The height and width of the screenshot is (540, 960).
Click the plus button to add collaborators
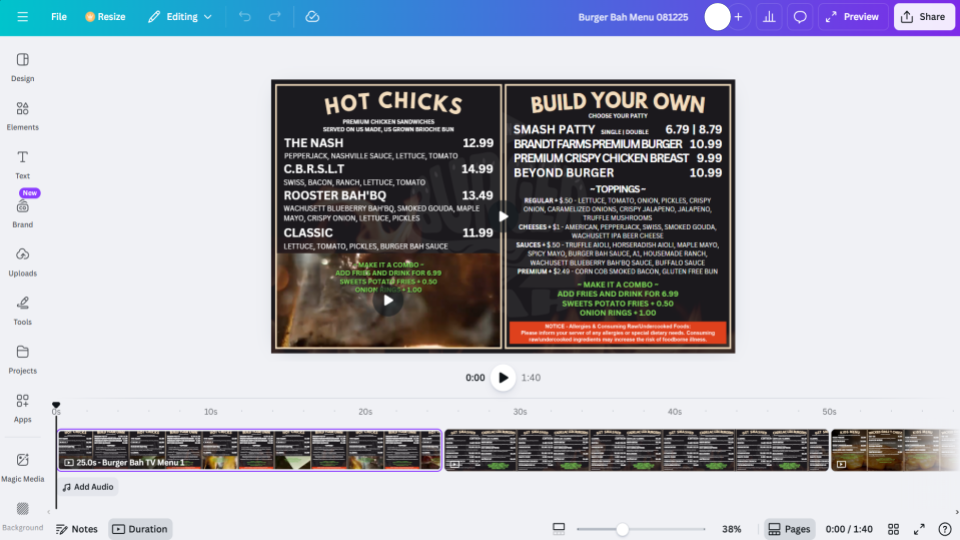click(x=738, y=17)
